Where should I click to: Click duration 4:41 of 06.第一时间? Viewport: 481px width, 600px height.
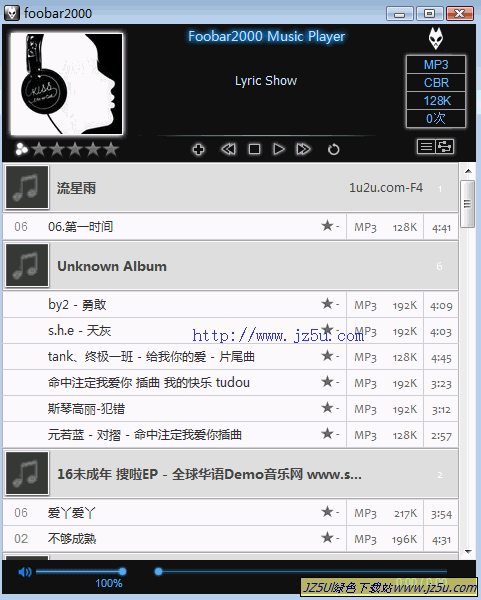pyautogui.click(x=441, y=228)
